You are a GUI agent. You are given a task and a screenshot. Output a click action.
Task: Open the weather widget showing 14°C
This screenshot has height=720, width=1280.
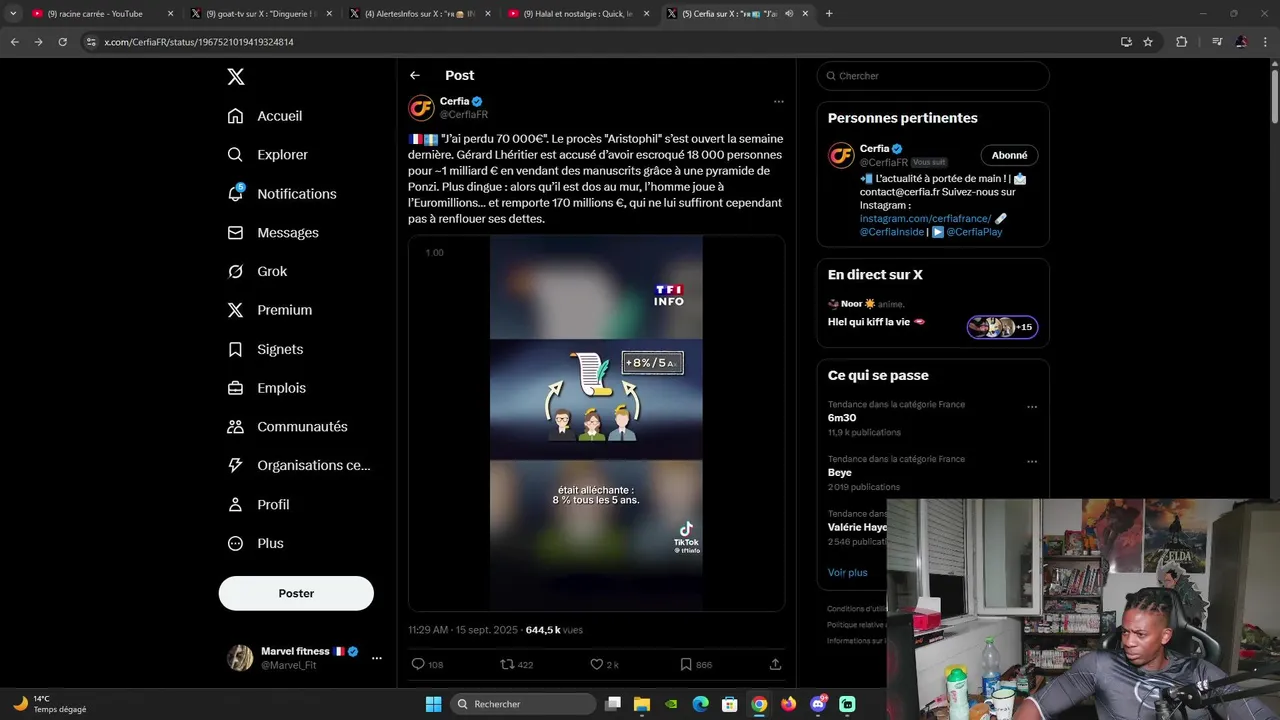(50, 704)
